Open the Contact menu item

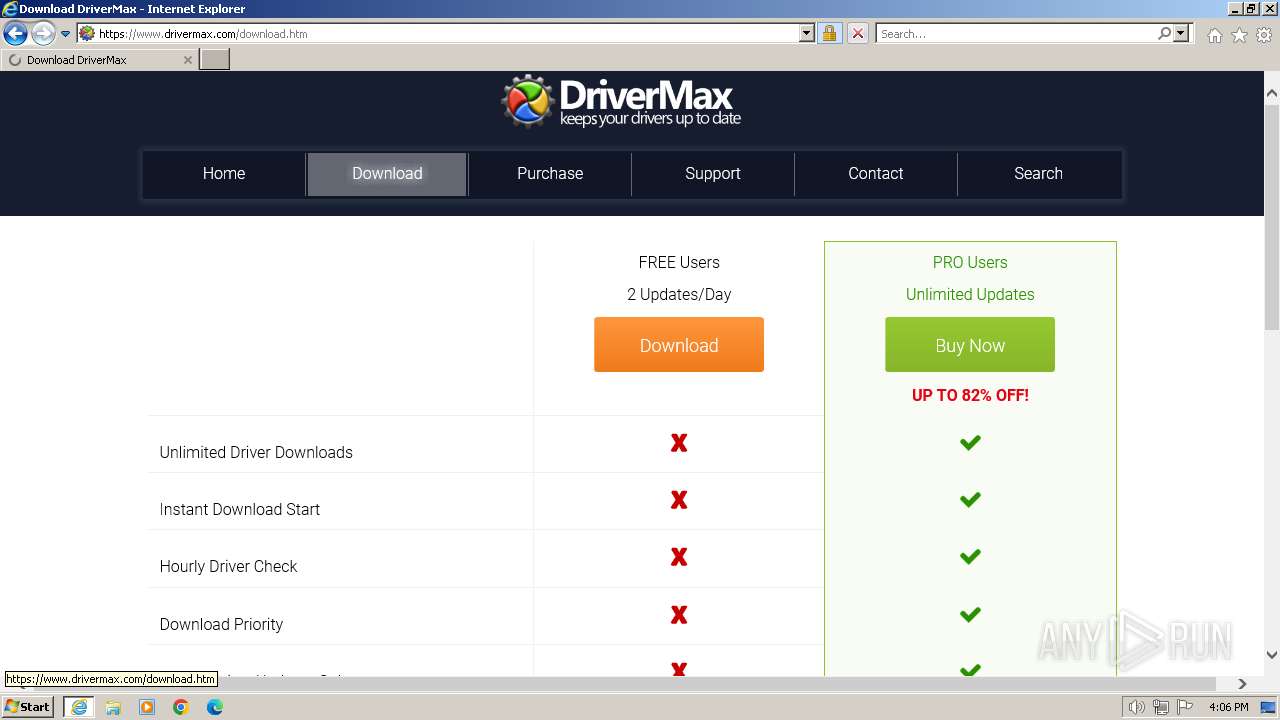click(876, 174)
